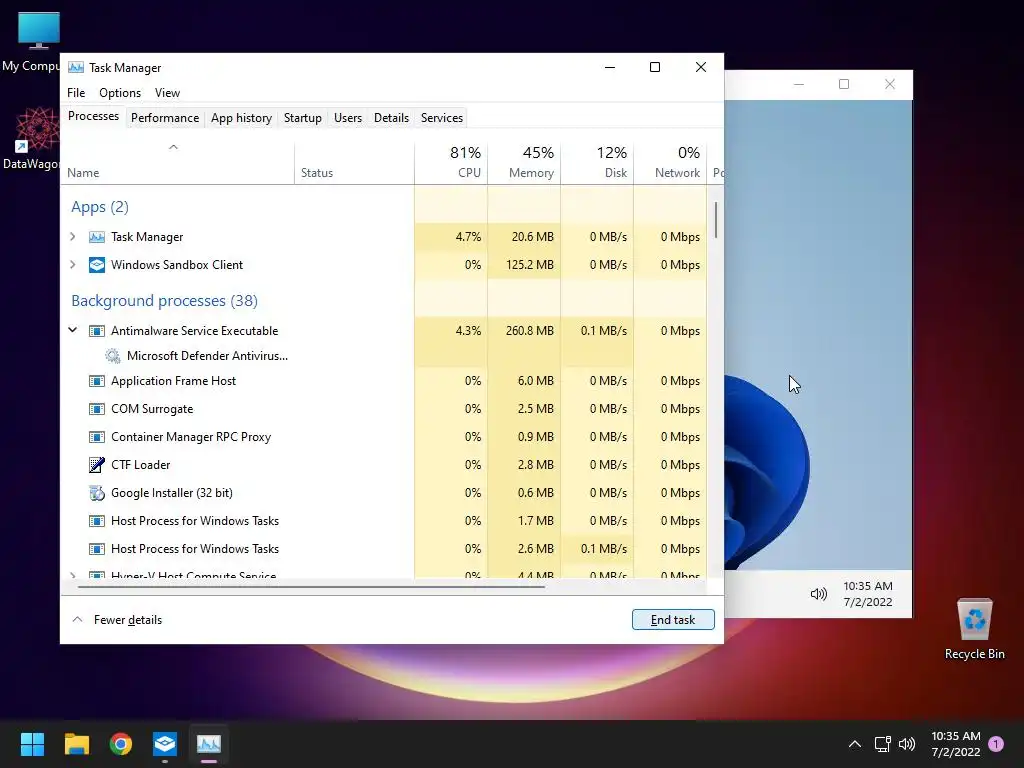Open File Explorer from the taskbar
1024x768 pixels.
click(x=76, y=744)
